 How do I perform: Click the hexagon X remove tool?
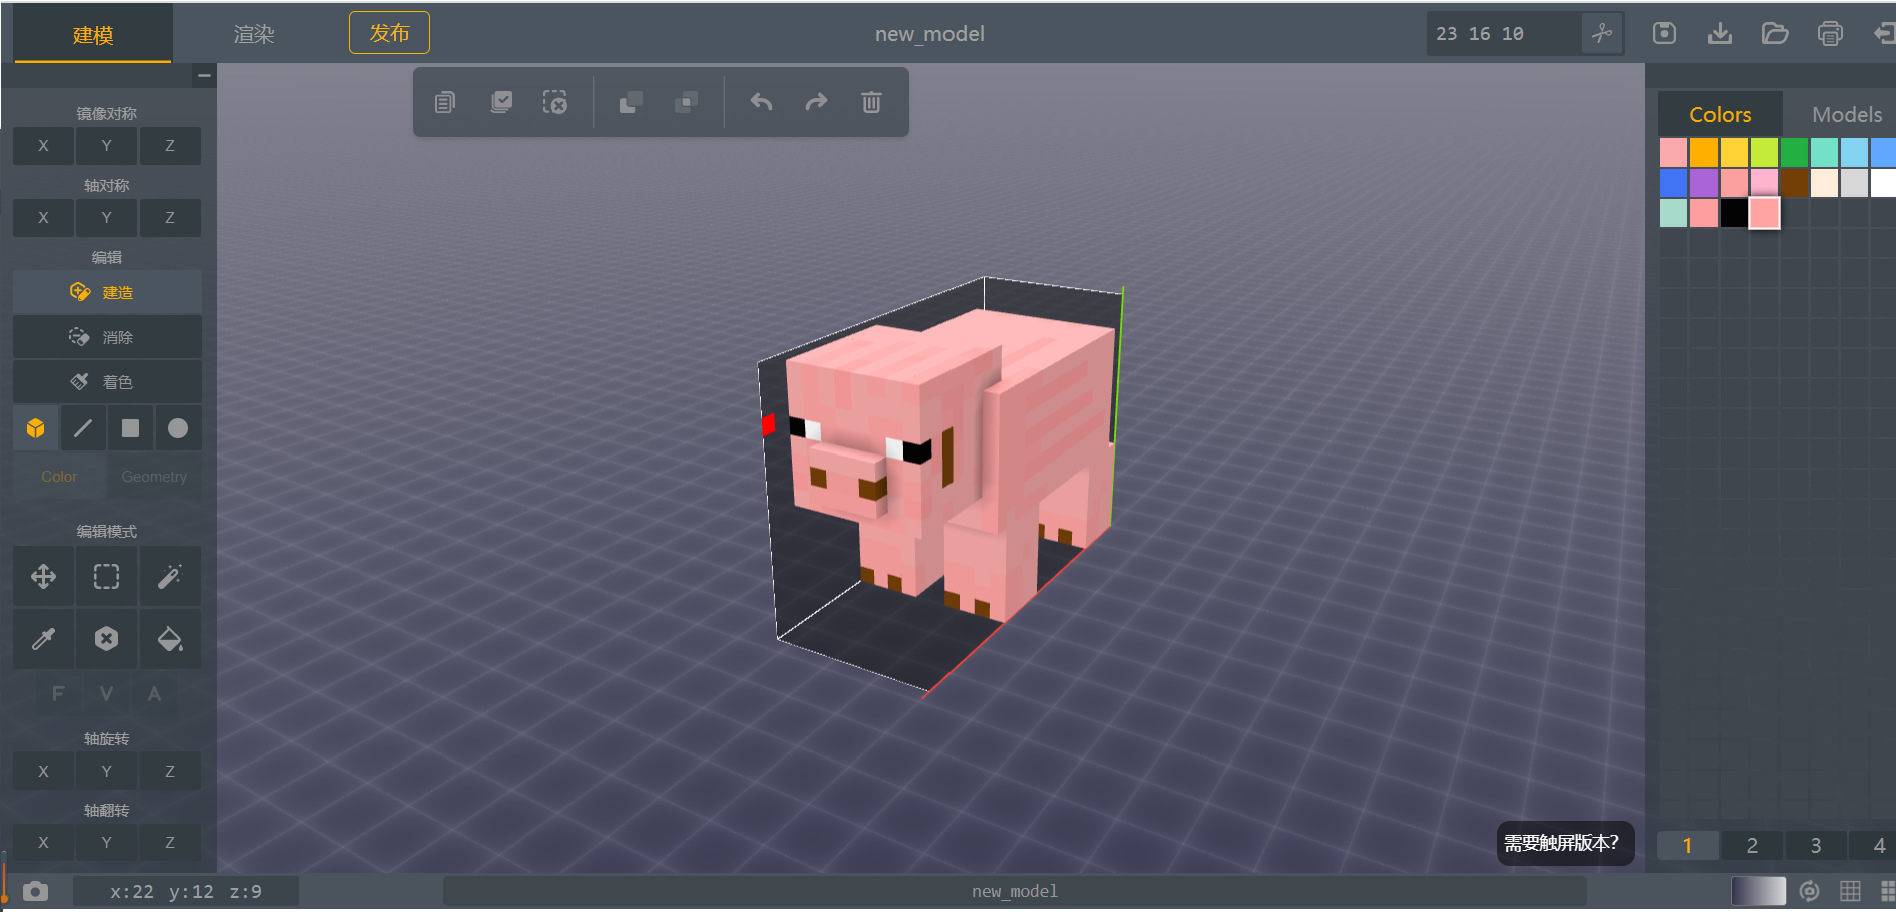tap(106, 638)
